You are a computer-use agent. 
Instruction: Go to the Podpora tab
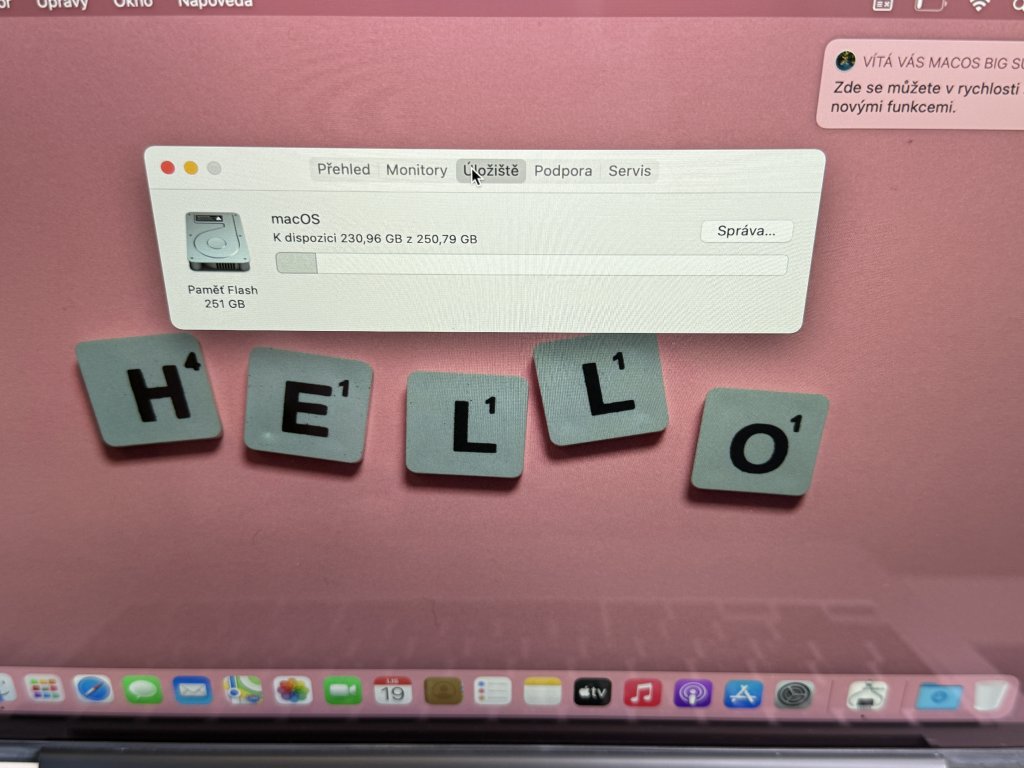click(563, 171)
